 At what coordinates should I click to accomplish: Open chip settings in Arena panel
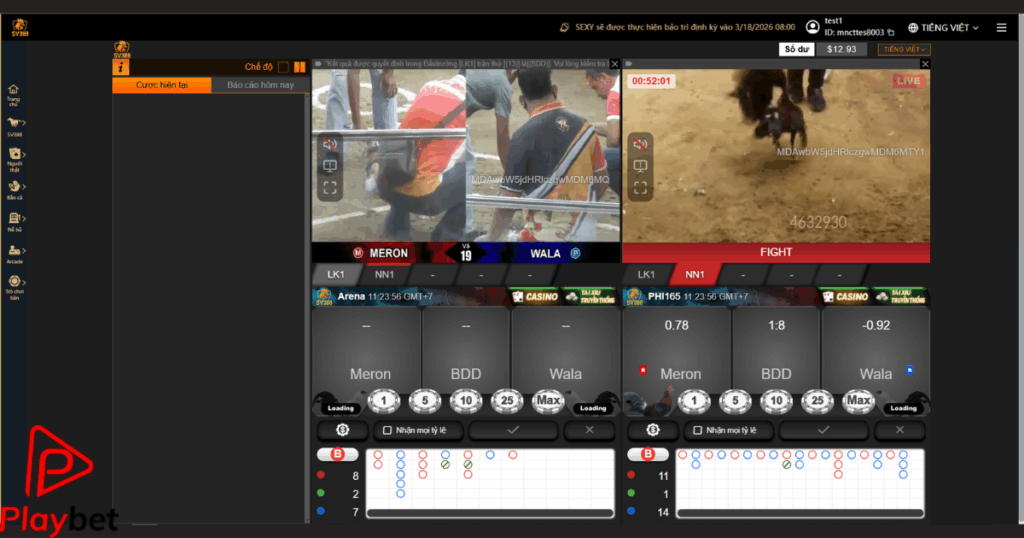tap(343, 430)
